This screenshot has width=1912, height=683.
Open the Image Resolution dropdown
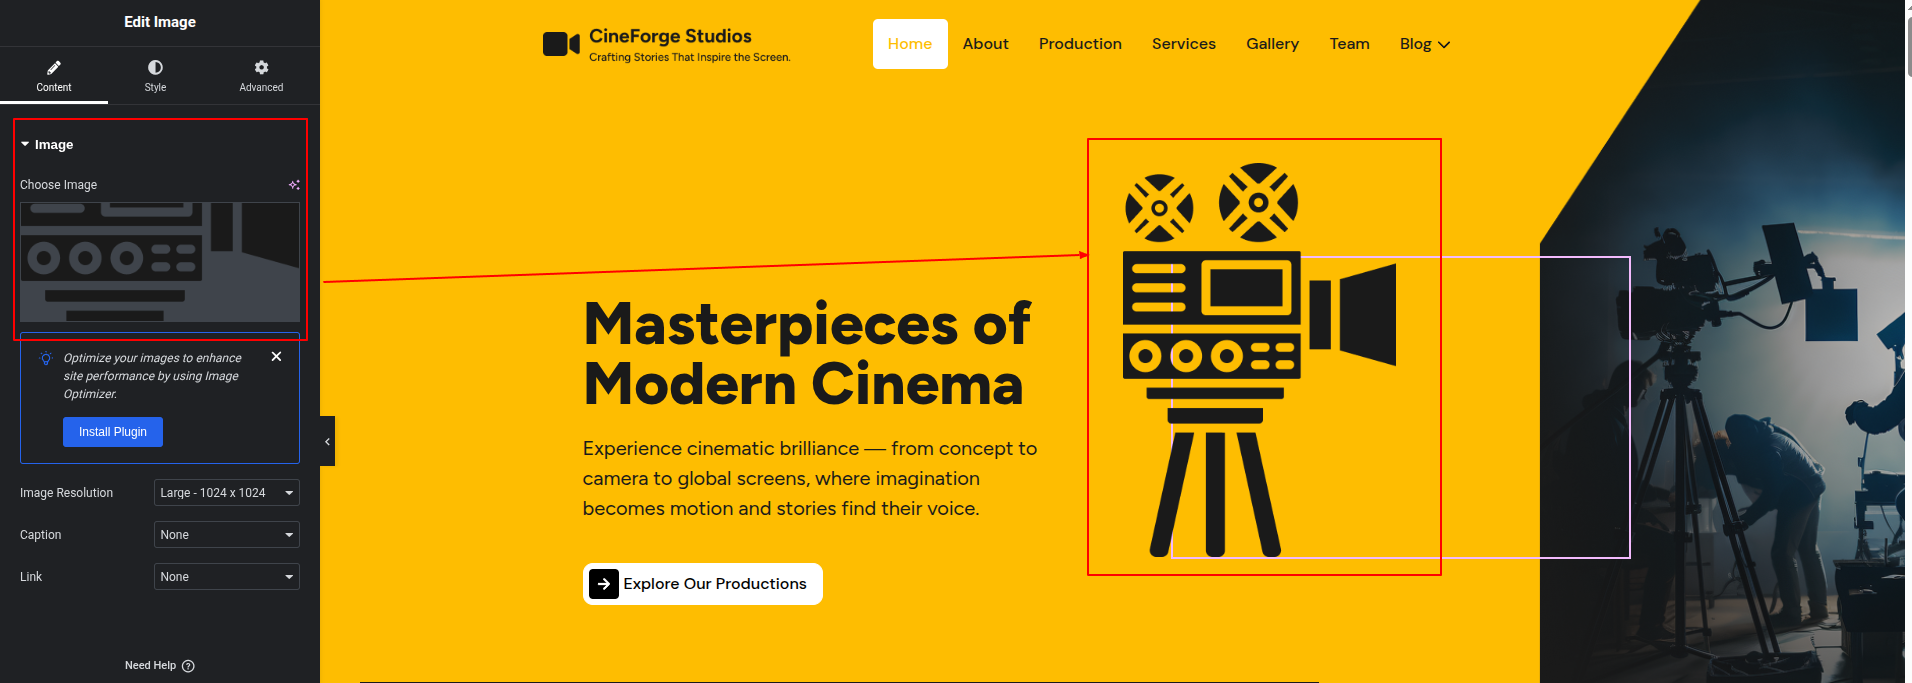pyautogui.click(x=226, y=493)
